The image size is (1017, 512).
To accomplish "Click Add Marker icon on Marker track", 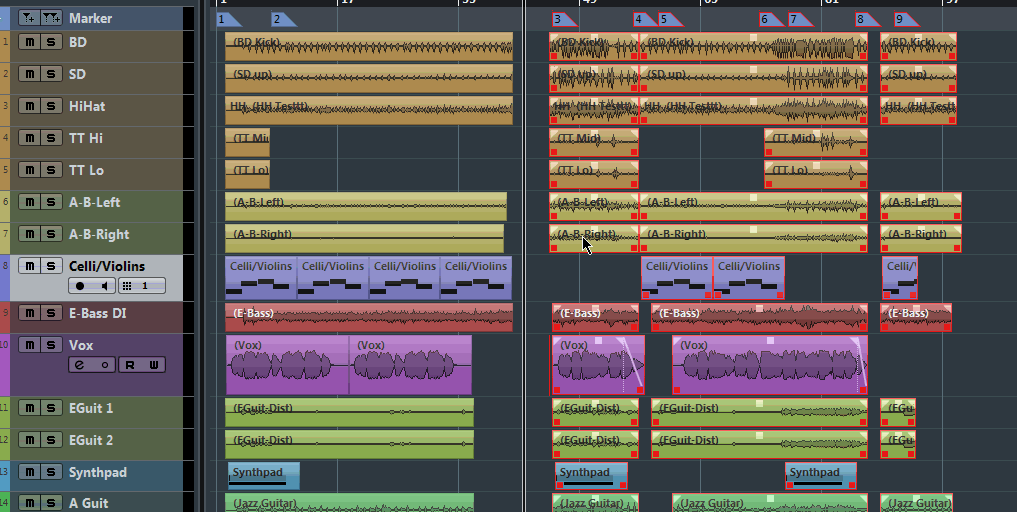I will coord(28,18).
